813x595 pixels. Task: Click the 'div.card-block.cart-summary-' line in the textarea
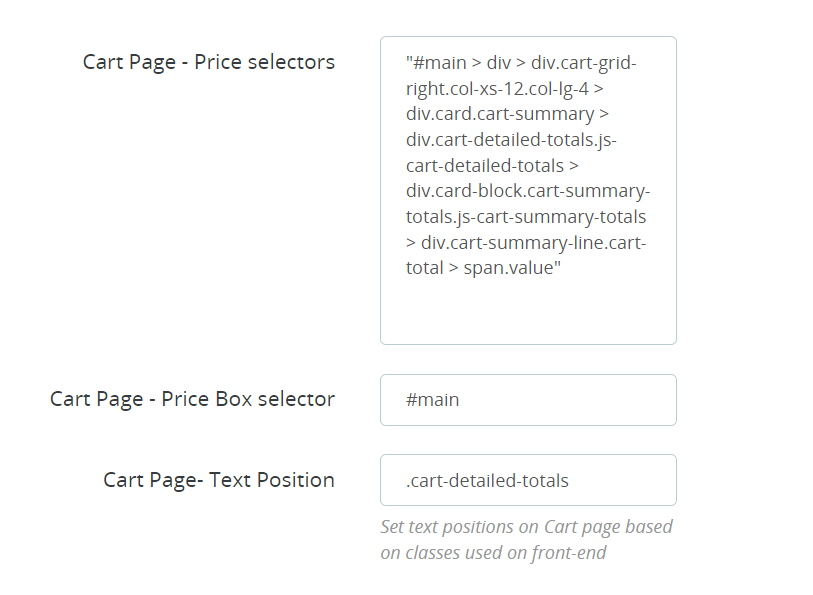528,191
